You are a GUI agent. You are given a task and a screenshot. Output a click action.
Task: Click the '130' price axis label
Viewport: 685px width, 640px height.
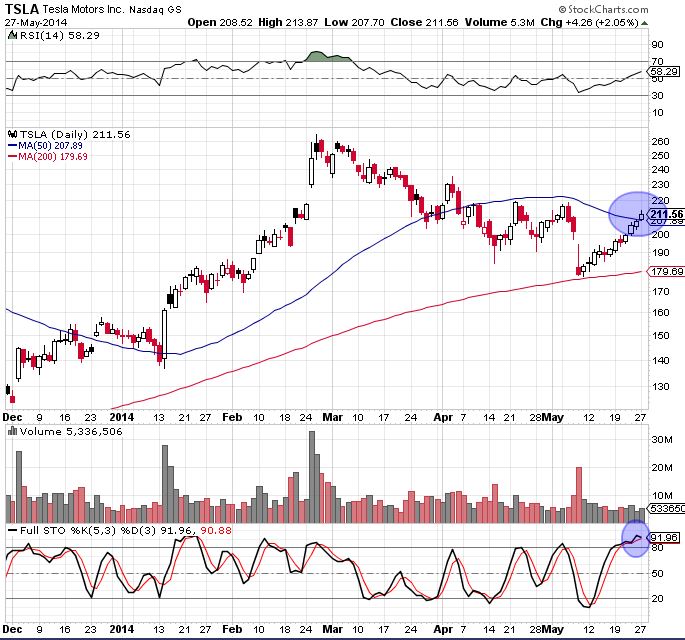tap(660, 387)
